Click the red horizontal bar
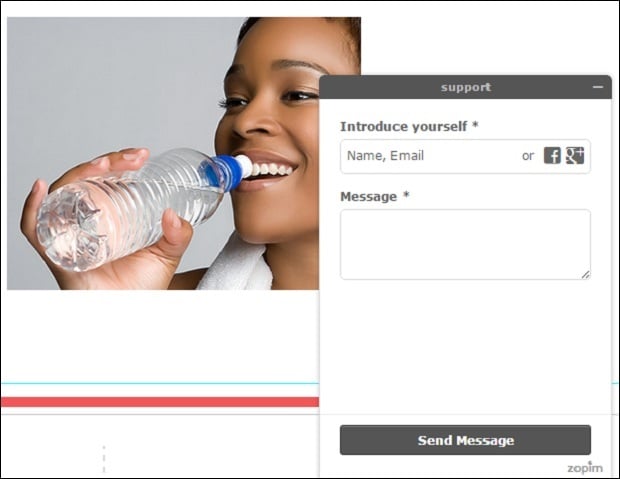Viewport: 620px width, 479px height. click(160, 402)
